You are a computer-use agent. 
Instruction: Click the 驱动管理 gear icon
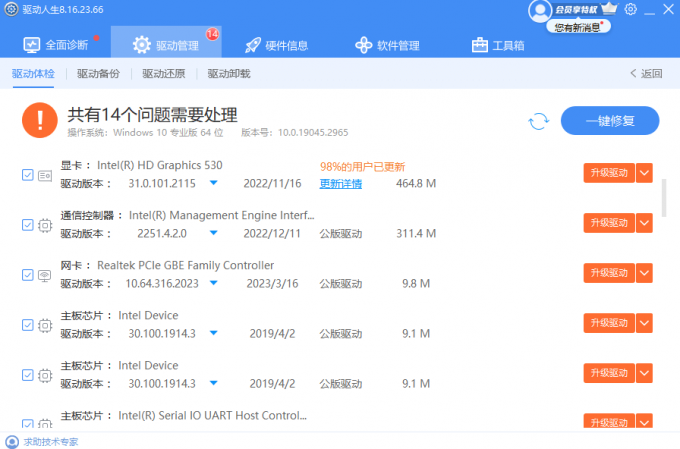click(142, 45)
